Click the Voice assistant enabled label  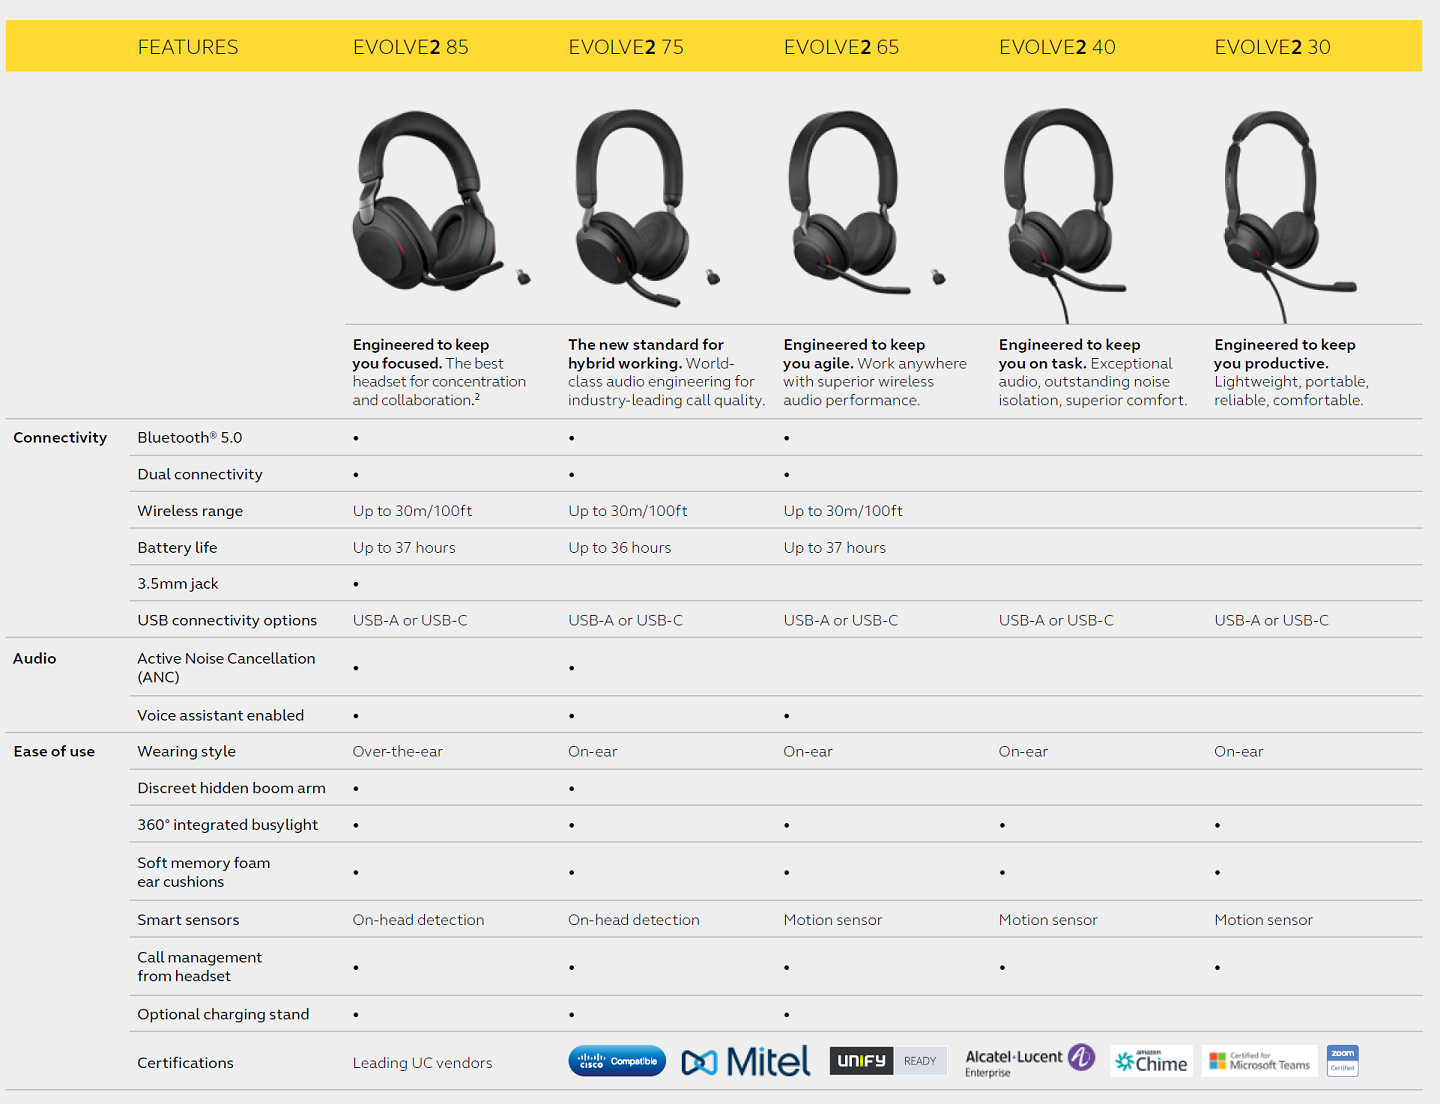pyautogui.click(x=221, y=715)
